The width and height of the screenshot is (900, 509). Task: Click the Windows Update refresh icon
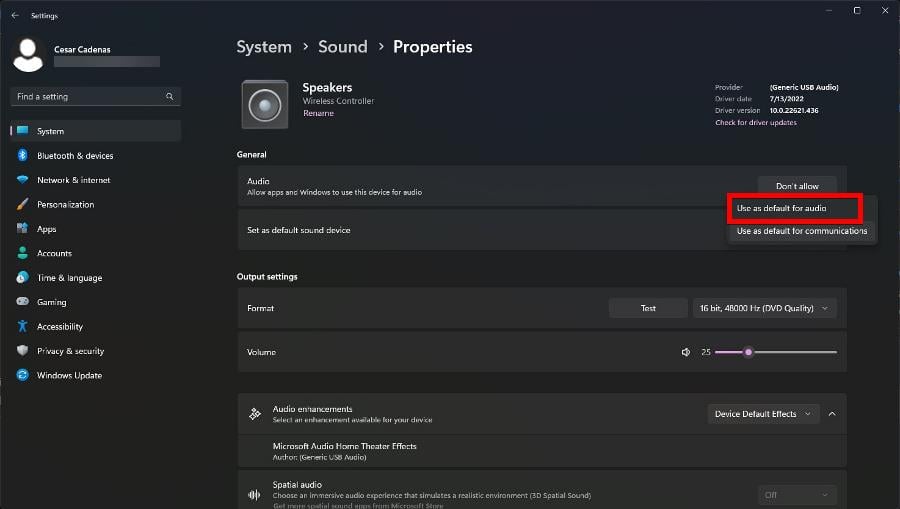point(22,375)
